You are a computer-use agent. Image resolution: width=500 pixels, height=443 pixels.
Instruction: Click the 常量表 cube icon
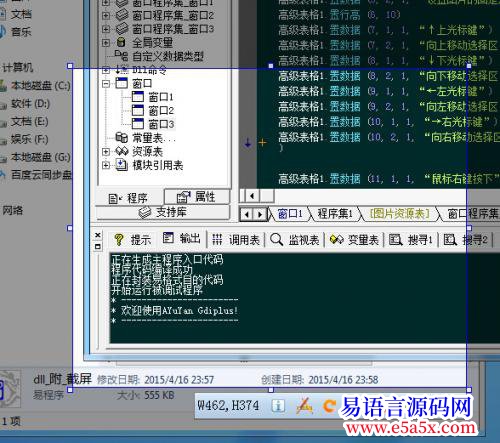121,137
